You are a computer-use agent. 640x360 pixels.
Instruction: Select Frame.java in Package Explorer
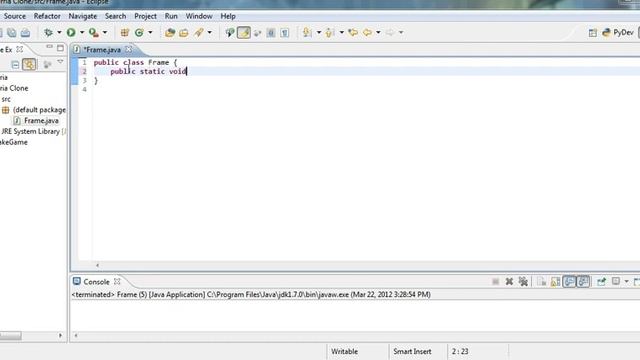tap(41, 121)
